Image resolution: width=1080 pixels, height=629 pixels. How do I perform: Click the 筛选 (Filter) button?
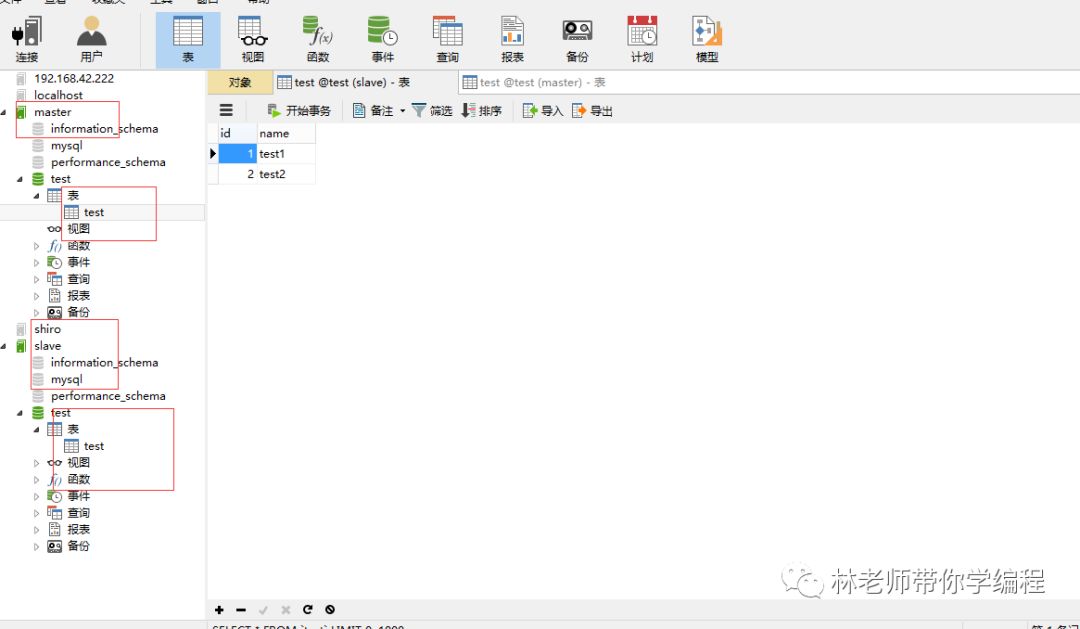click(432, 111)
